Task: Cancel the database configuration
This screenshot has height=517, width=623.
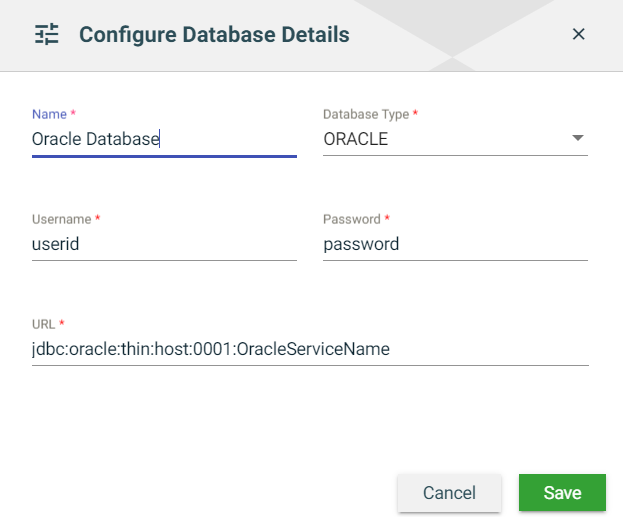Action: (x=449, y=493)
